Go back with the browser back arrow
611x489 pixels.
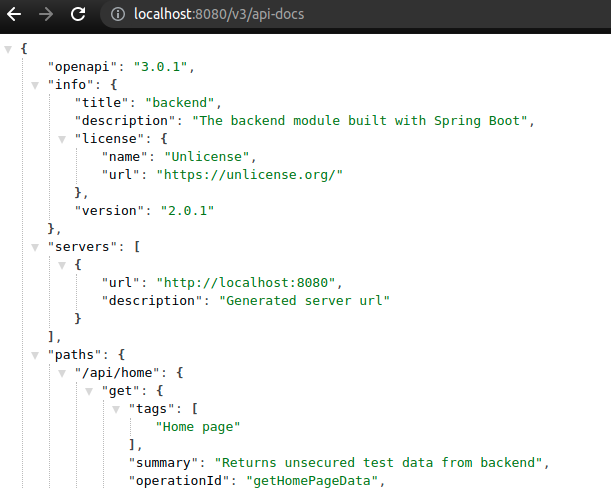[14, 14]
